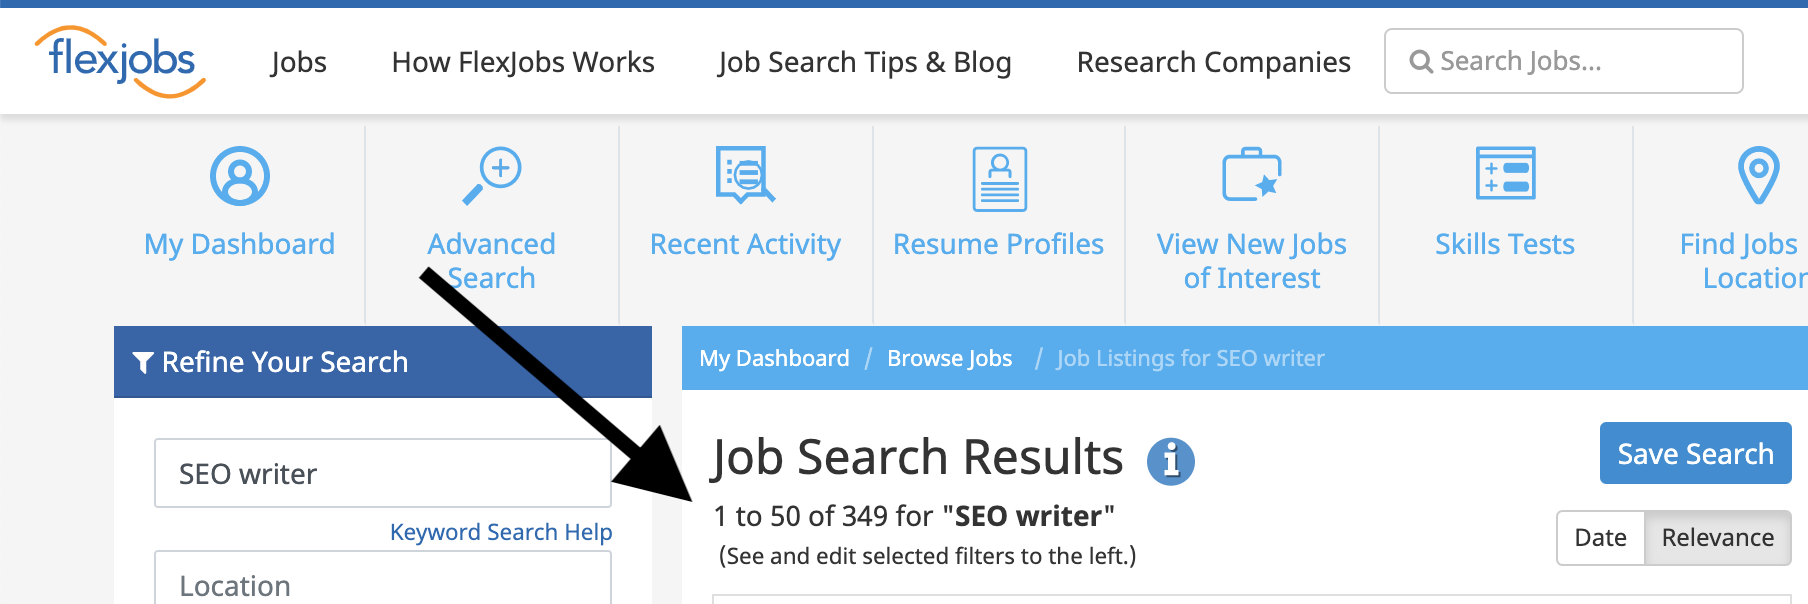Sort results by Relevance

click(x=1718, y=538)
